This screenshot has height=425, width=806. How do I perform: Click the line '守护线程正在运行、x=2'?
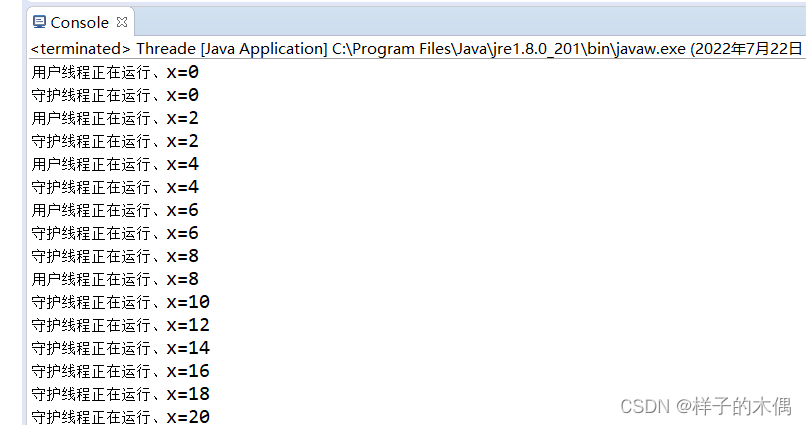coord(115,141)
